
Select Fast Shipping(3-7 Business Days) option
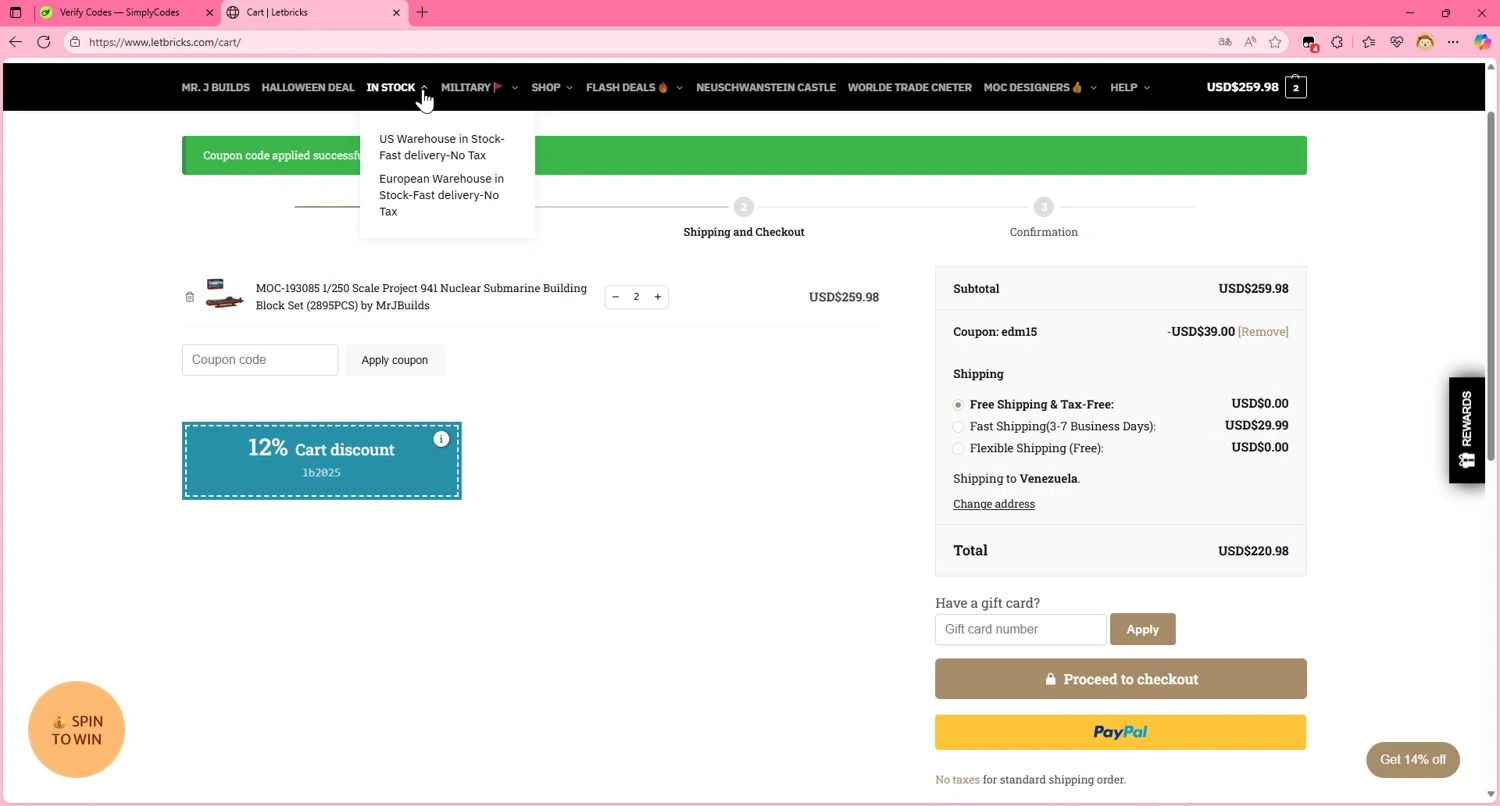[958, 427]
